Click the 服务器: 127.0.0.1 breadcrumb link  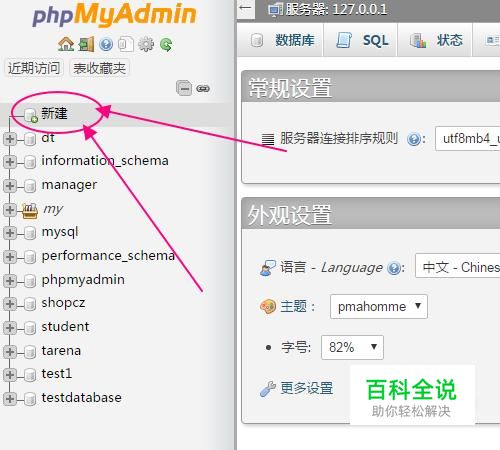[x=336, y=9]
